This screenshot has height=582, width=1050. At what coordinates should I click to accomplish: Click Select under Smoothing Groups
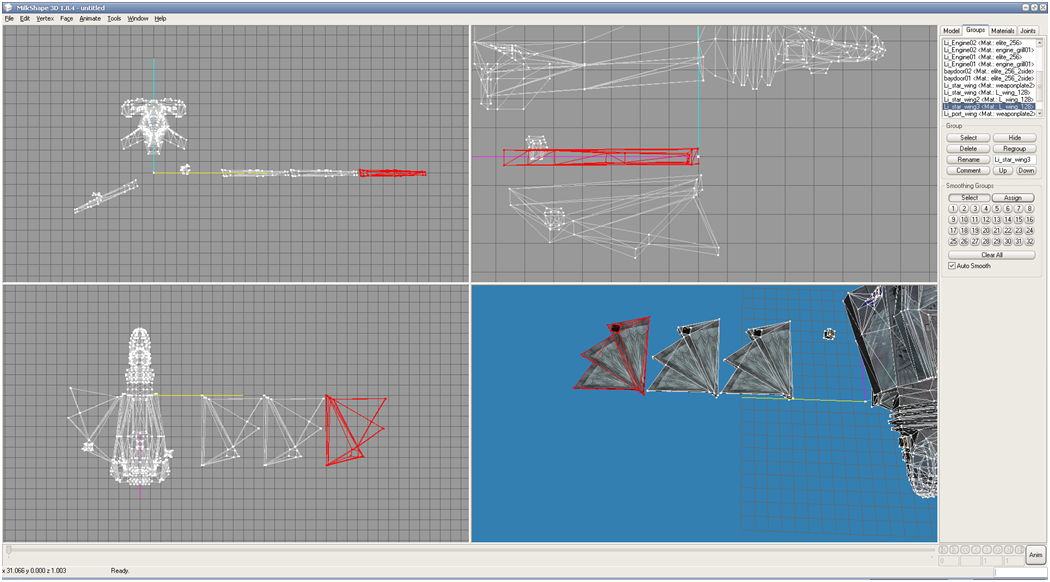(x=970, y=198)
